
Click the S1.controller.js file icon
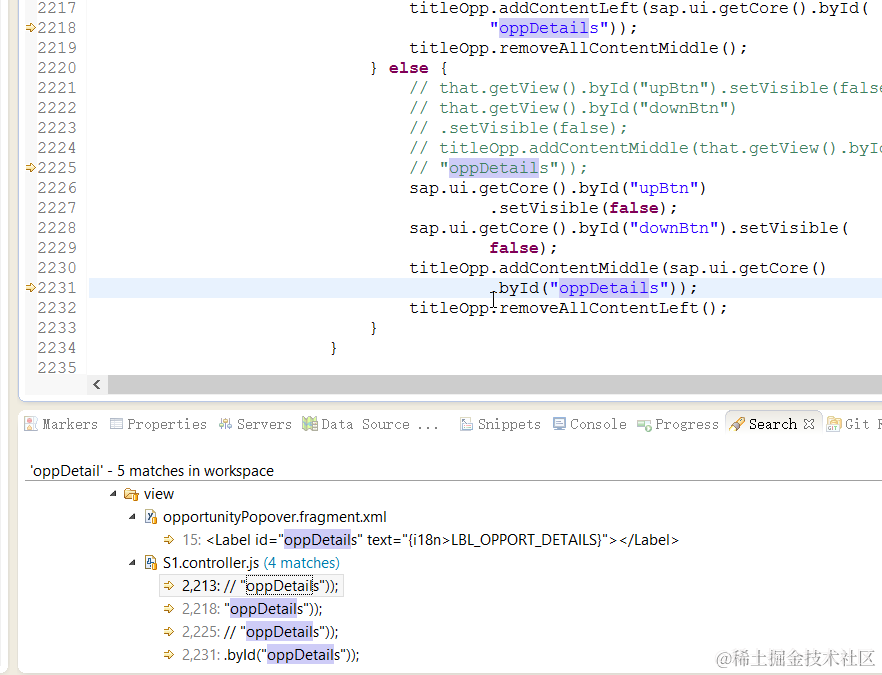tap(150, 562)
